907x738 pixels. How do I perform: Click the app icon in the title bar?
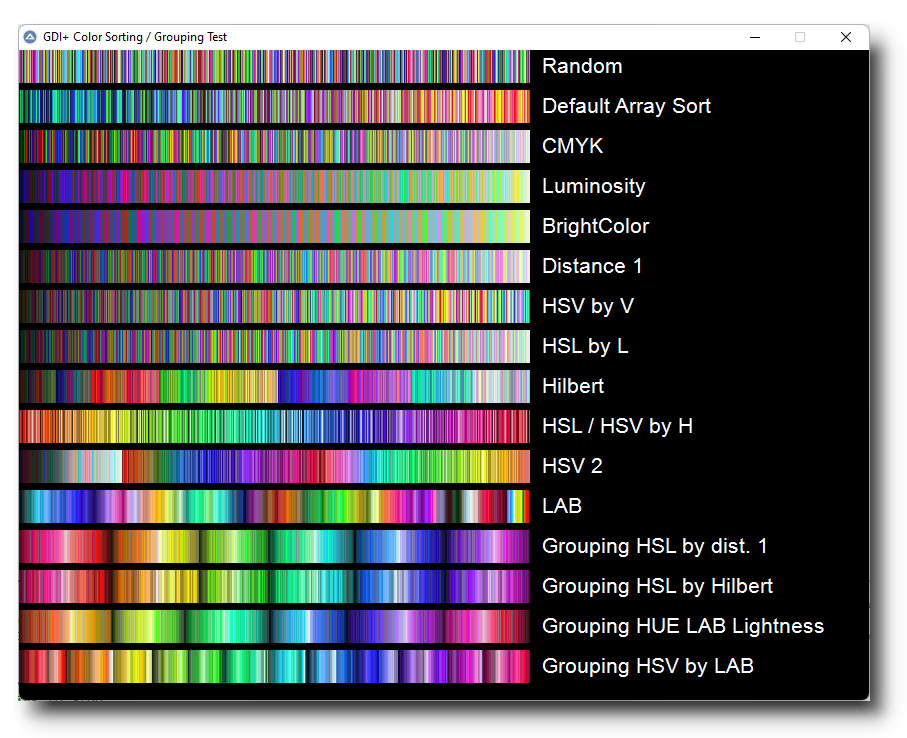[30, 37]
